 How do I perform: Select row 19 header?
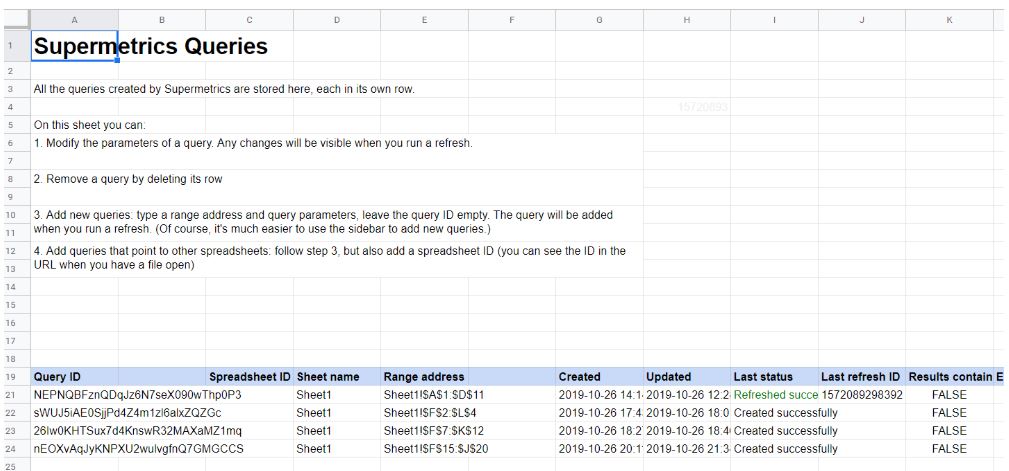point(17,376)
